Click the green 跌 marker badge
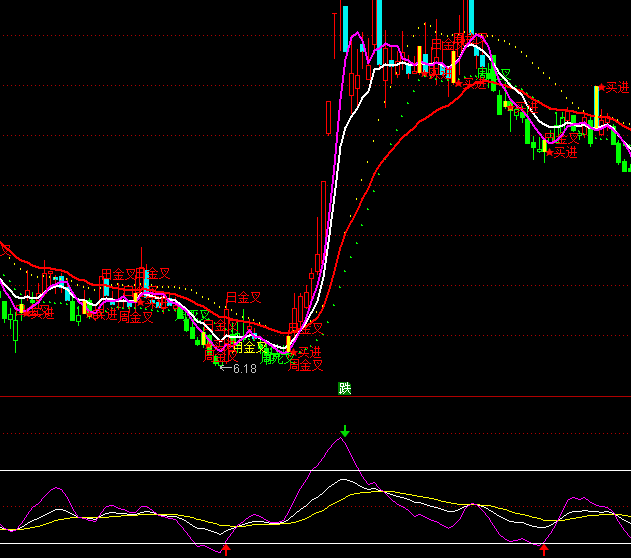 345,389
